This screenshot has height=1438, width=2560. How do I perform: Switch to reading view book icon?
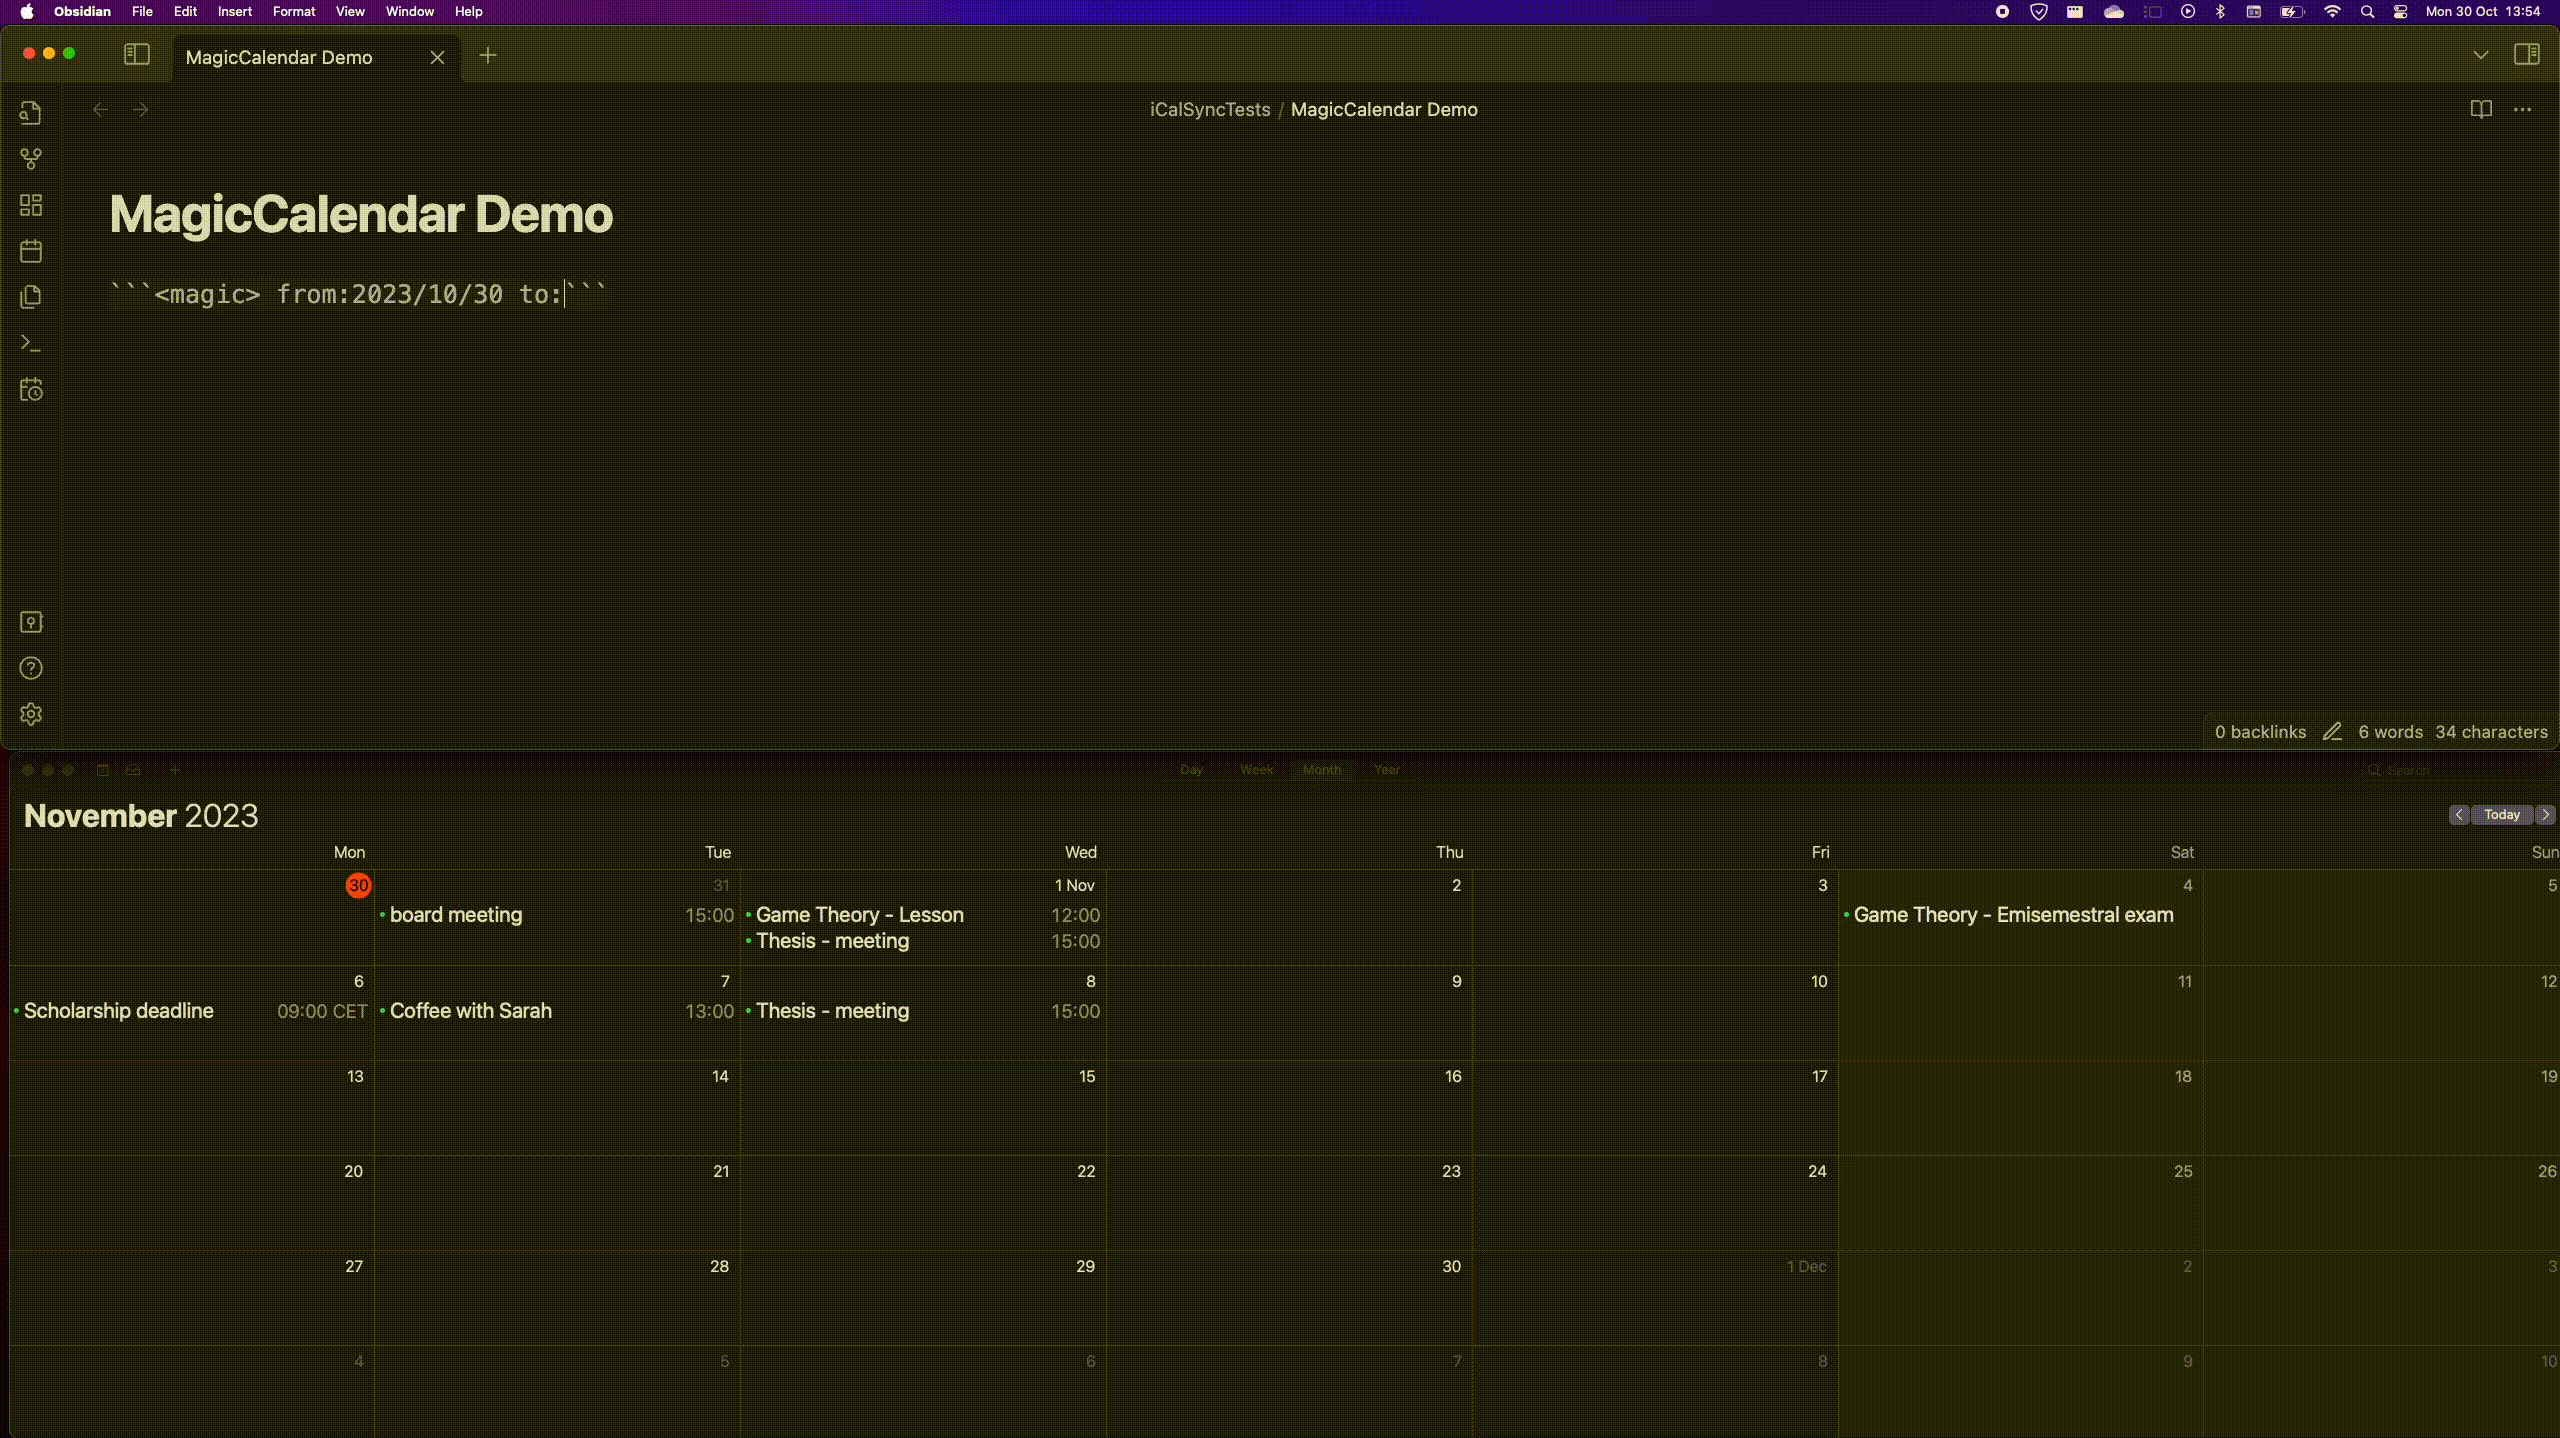pos(2481,109)
